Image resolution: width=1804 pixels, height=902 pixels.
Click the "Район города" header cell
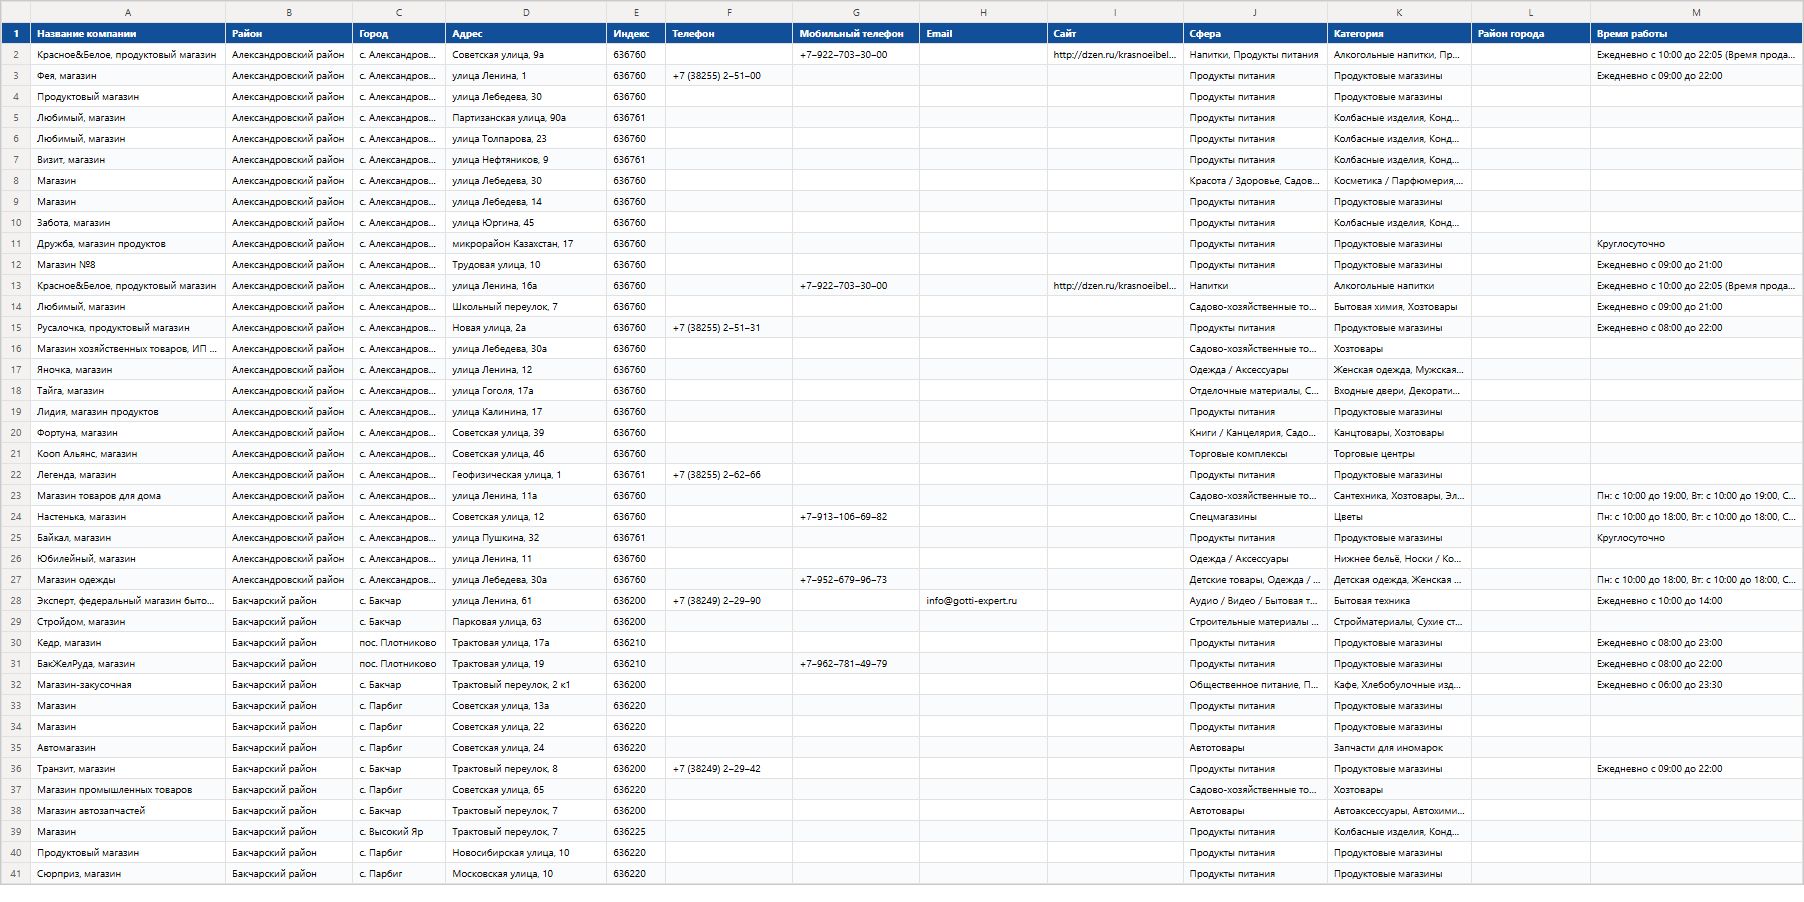[x=1531, y=33]
